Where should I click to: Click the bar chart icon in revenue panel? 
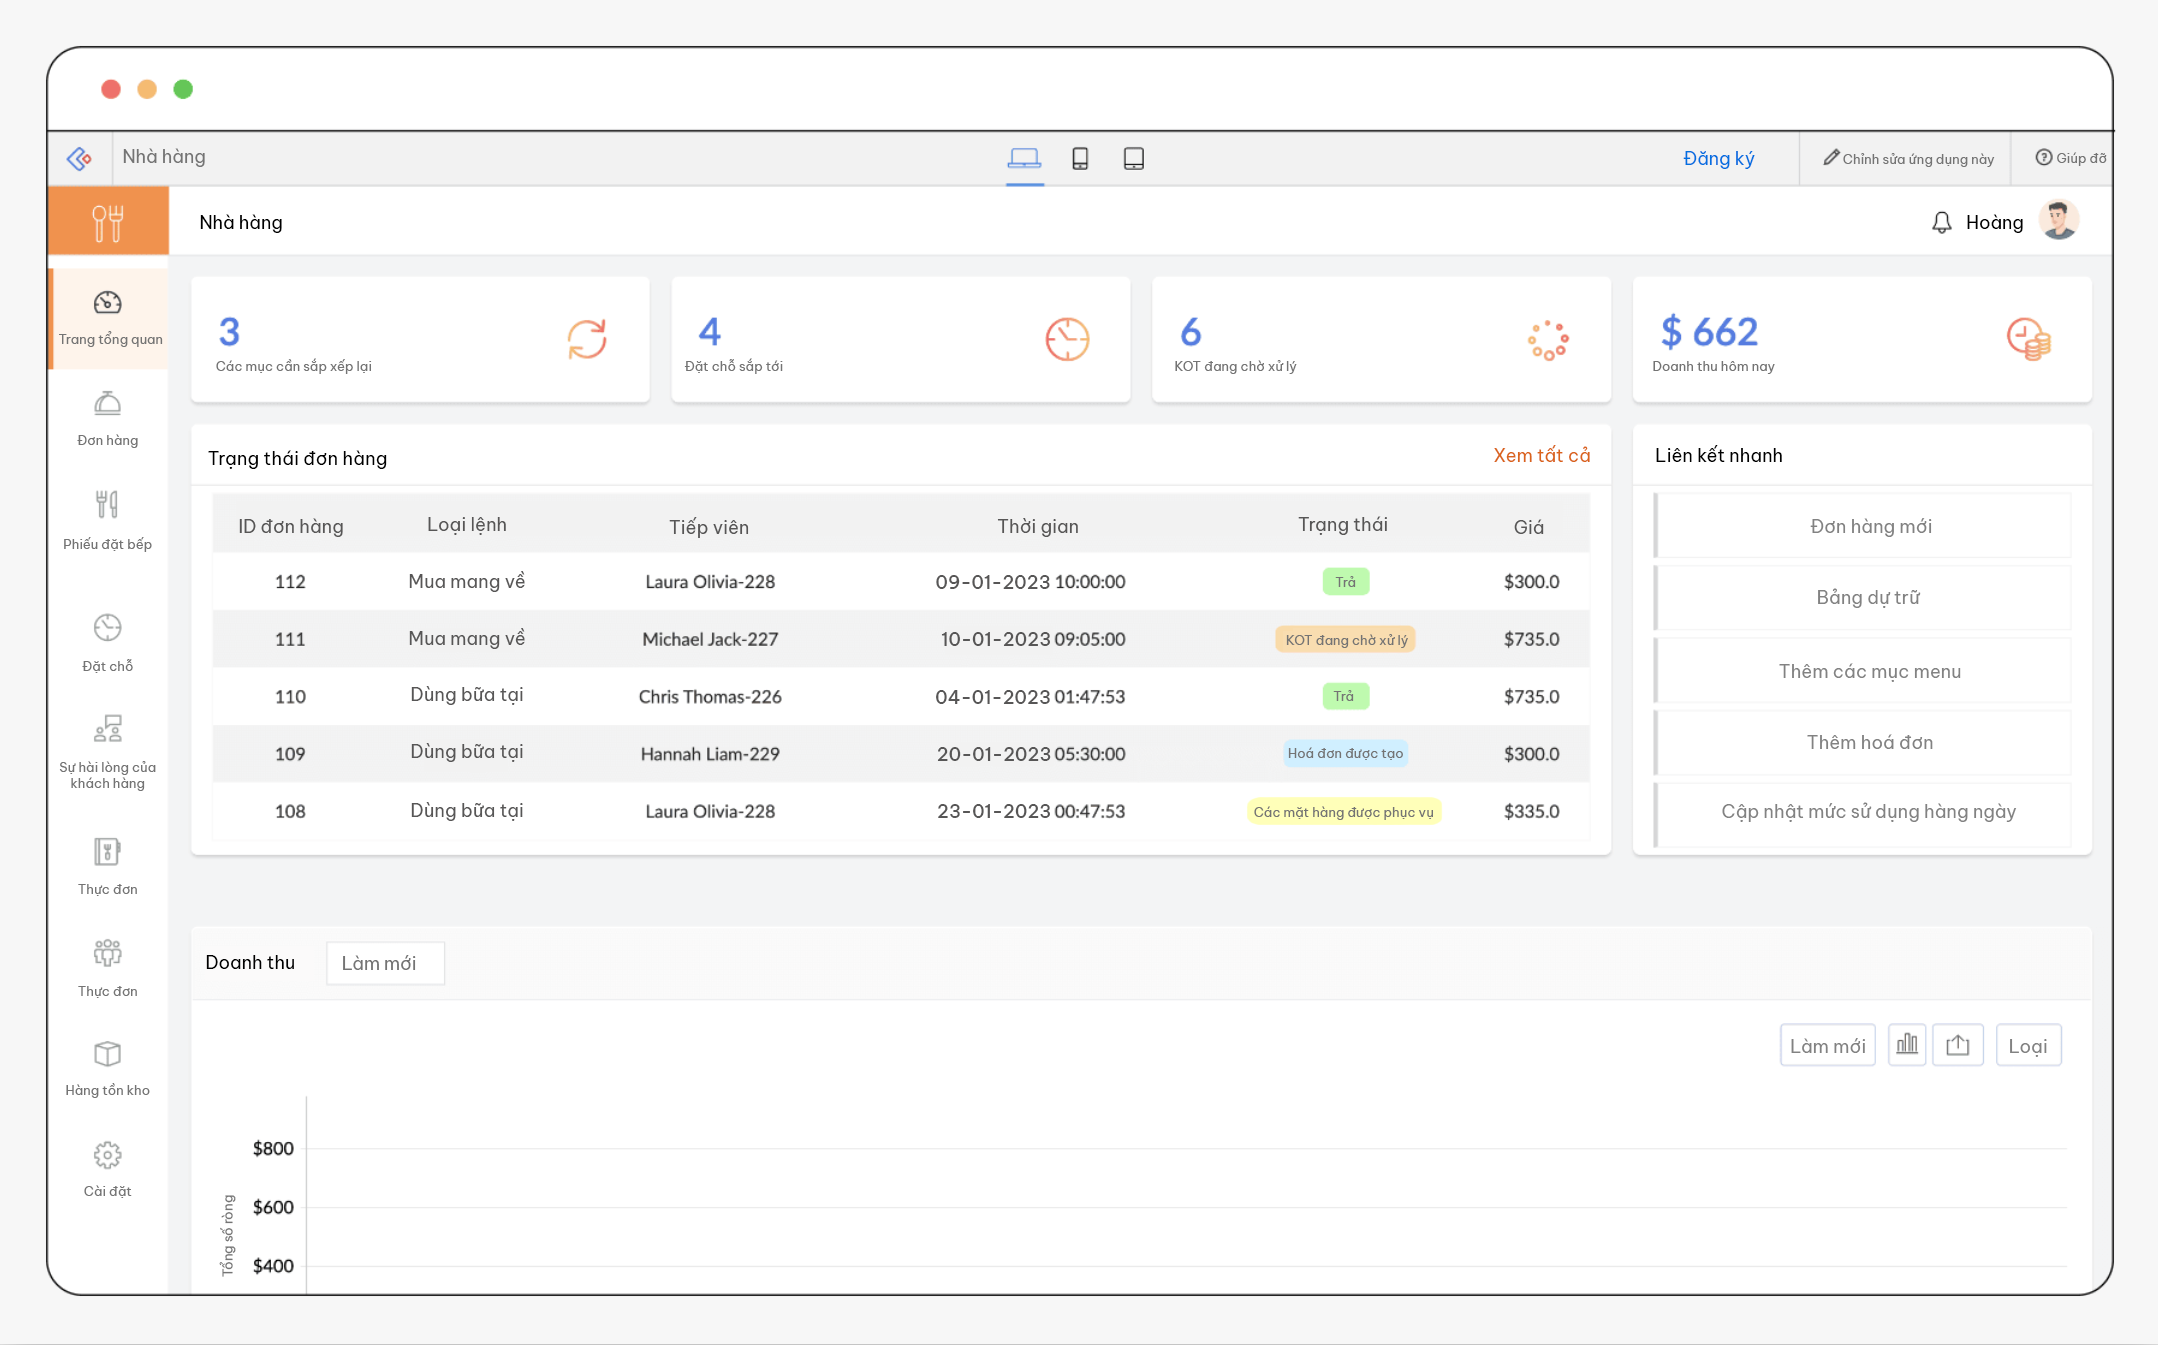point(1907,1045)
